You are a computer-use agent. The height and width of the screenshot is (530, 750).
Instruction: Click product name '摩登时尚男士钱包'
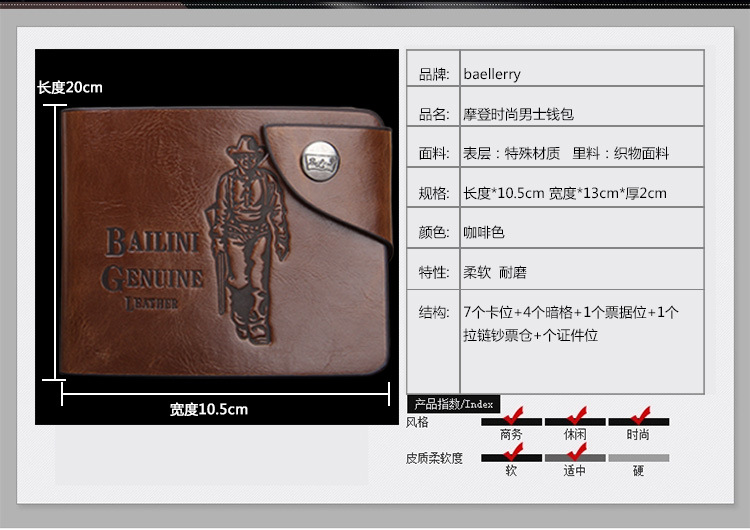coord(518,114)
